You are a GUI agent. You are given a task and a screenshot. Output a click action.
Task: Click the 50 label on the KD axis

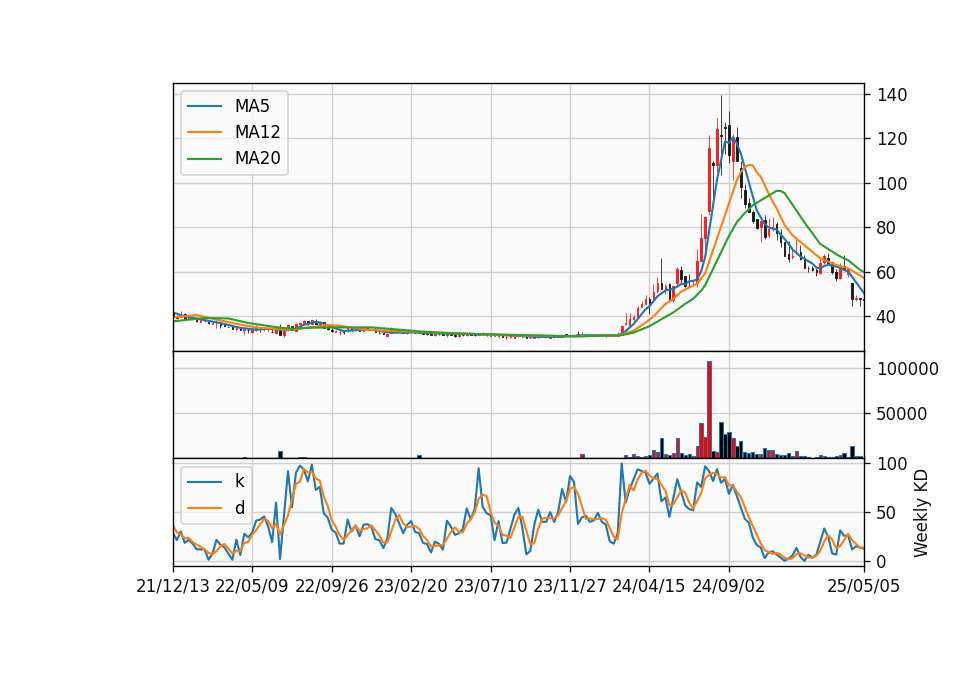click(887, 512)
